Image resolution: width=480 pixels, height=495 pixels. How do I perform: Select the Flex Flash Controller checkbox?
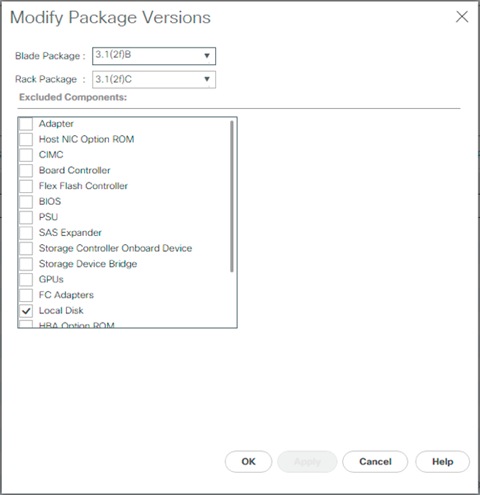click(26, 186)
